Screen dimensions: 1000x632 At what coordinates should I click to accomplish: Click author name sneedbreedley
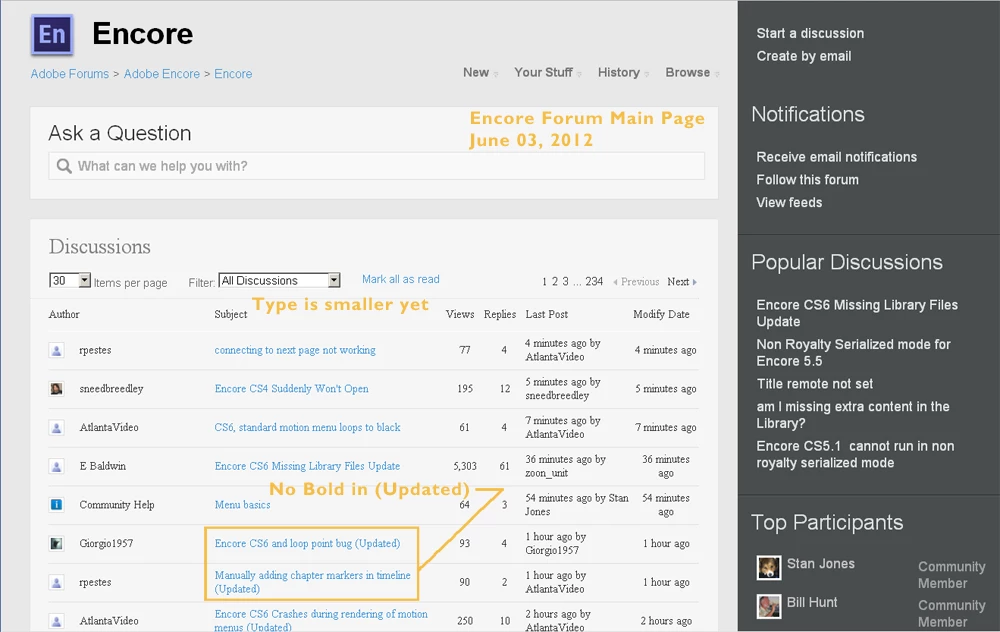111,389
